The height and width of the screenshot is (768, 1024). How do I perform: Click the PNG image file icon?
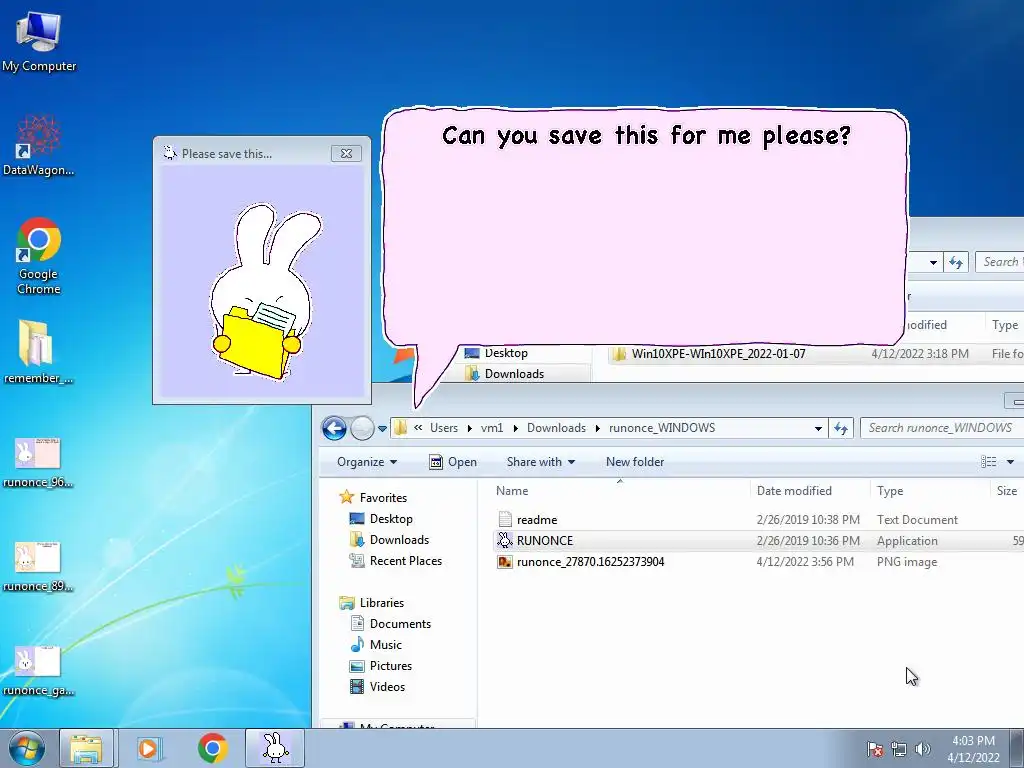point(505,562)
